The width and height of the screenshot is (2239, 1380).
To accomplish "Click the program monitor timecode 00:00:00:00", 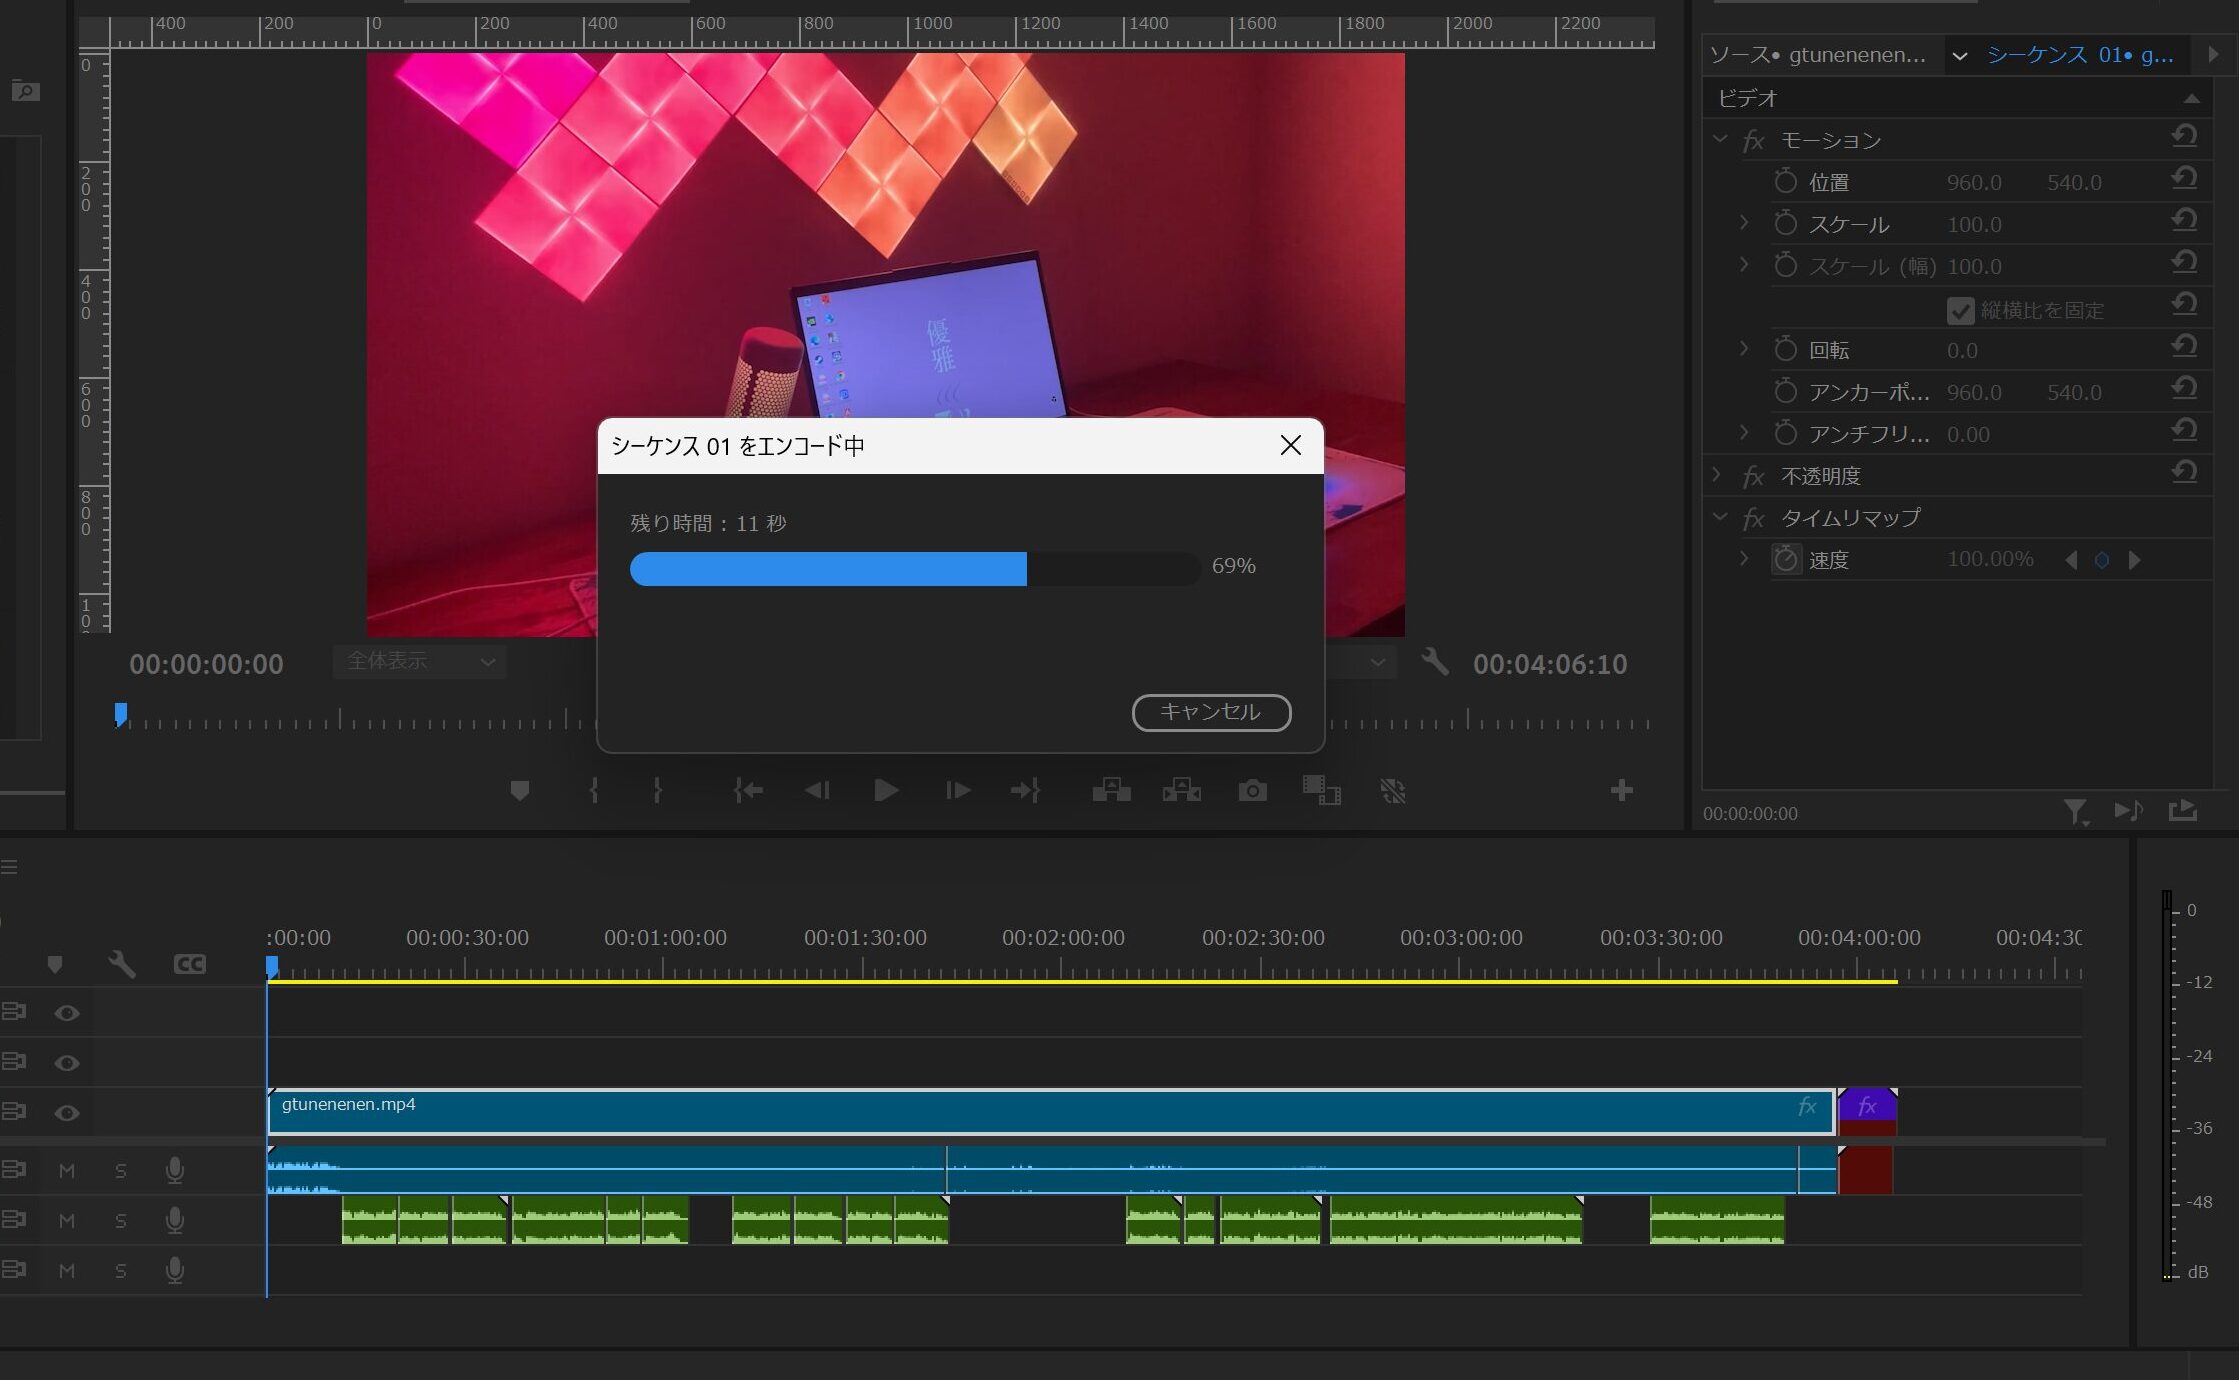I will click(206, 664).
